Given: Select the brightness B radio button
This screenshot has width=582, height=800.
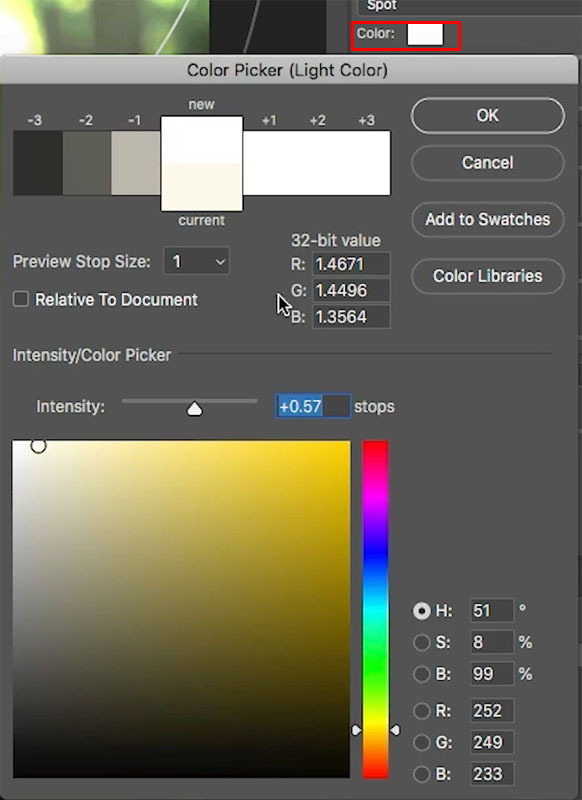Looking at the screenshot, I should (x=422, y=674).
